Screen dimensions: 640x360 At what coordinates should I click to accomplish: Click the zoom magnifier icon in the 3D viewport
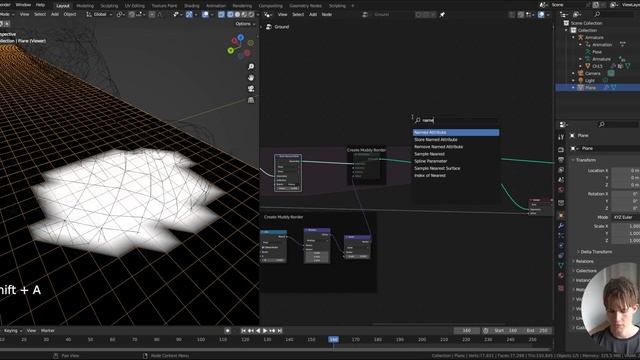pyautogui.click(x=251, y=67)
